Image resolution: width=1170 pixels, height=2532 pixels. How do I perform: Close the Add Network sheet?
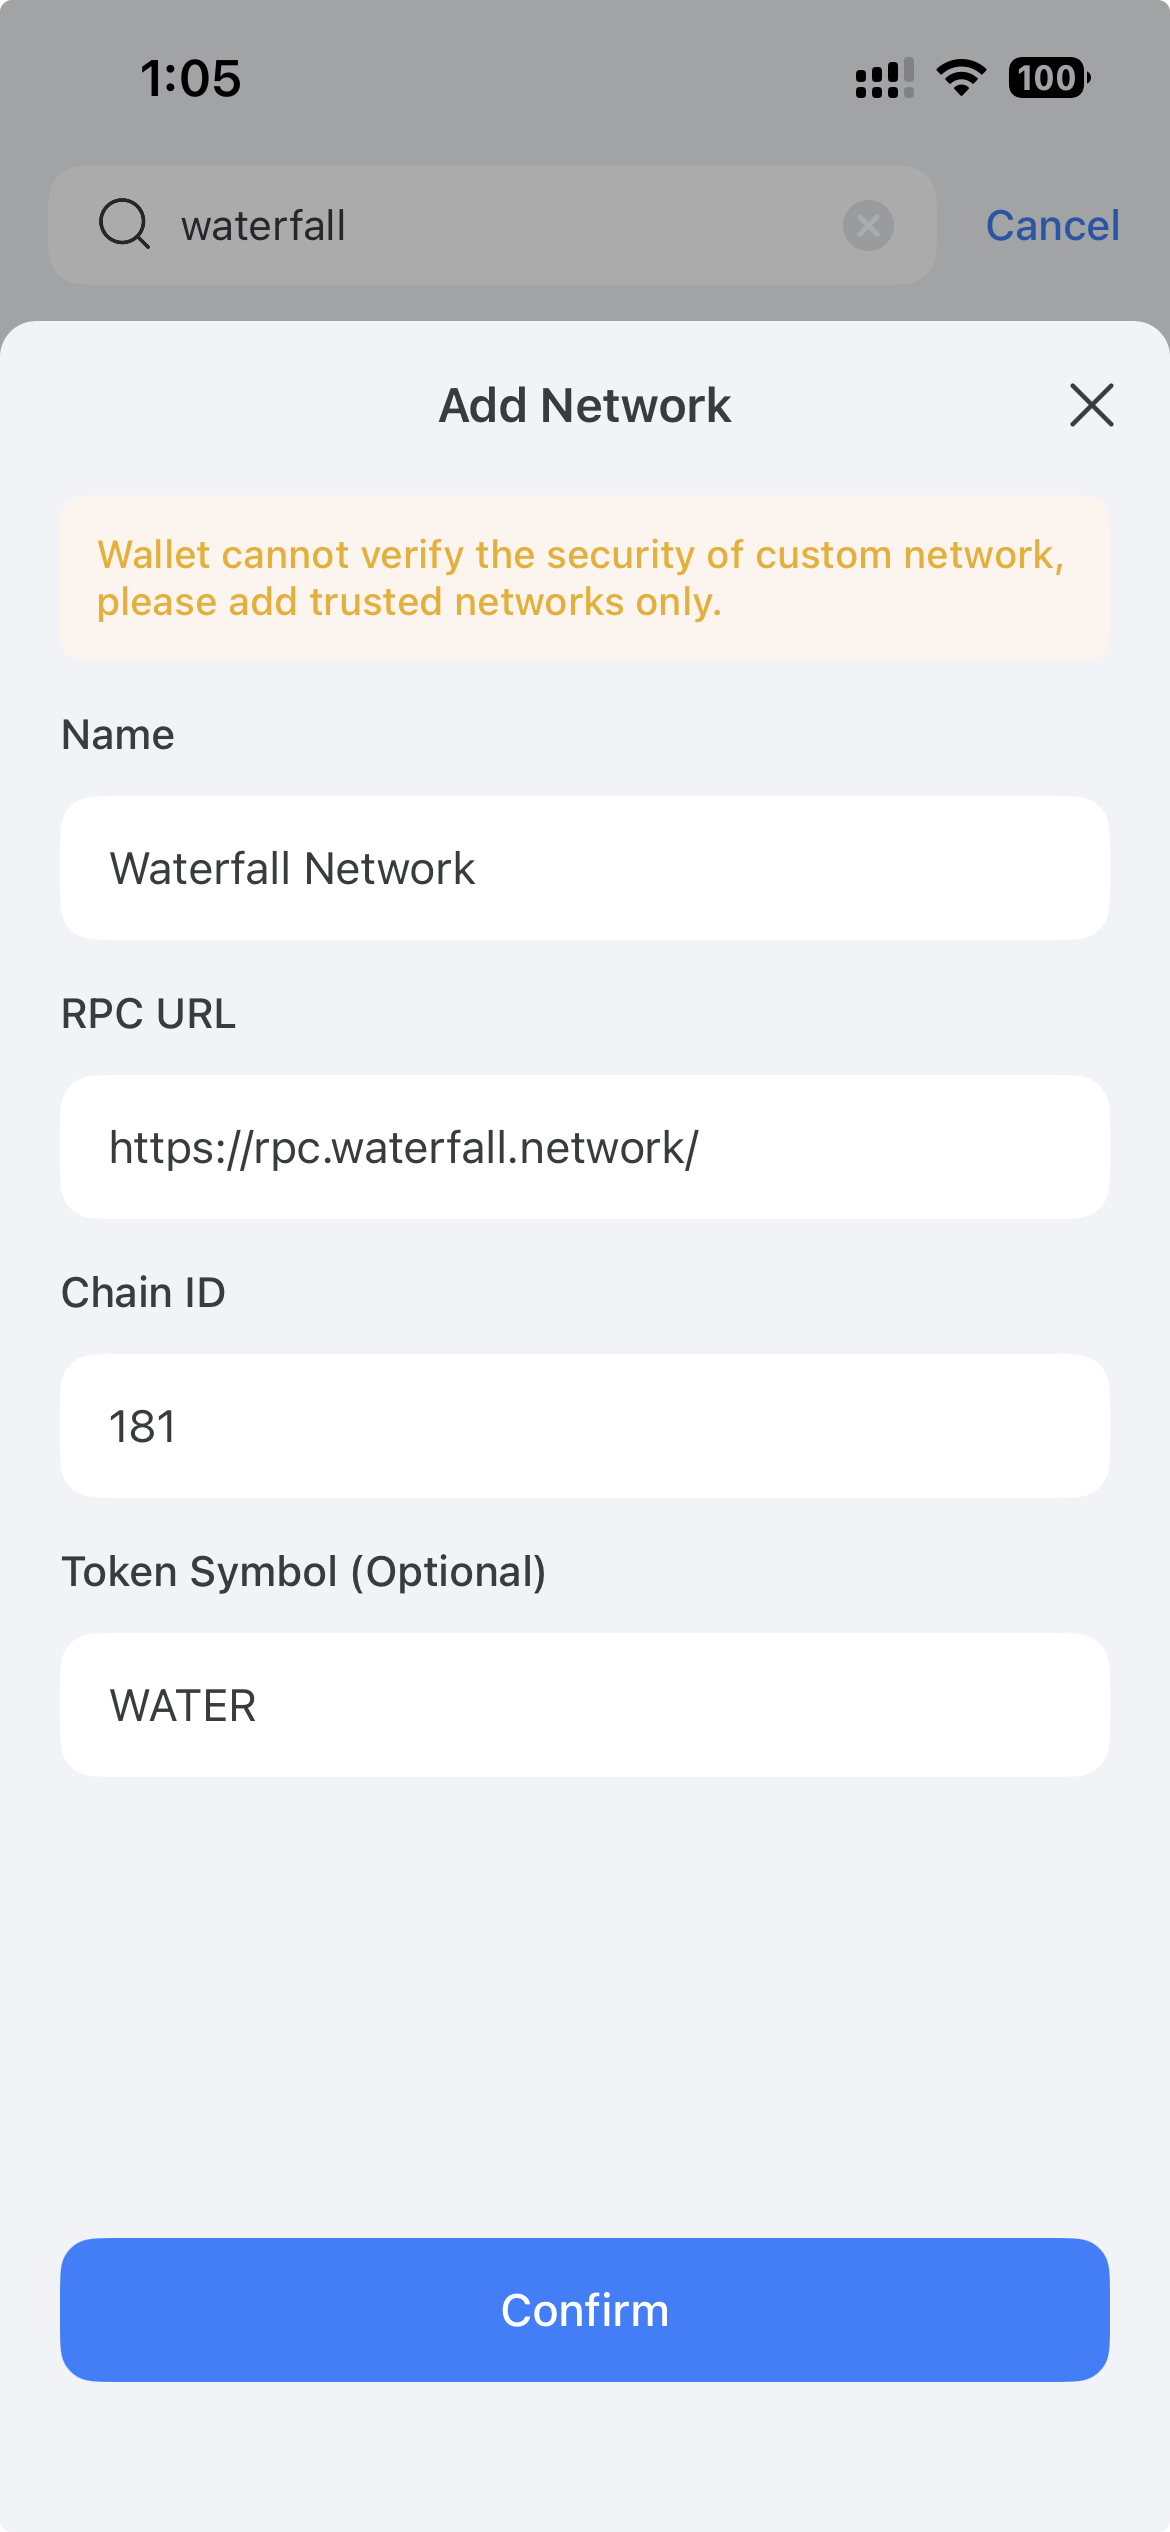pos(1091,405)
